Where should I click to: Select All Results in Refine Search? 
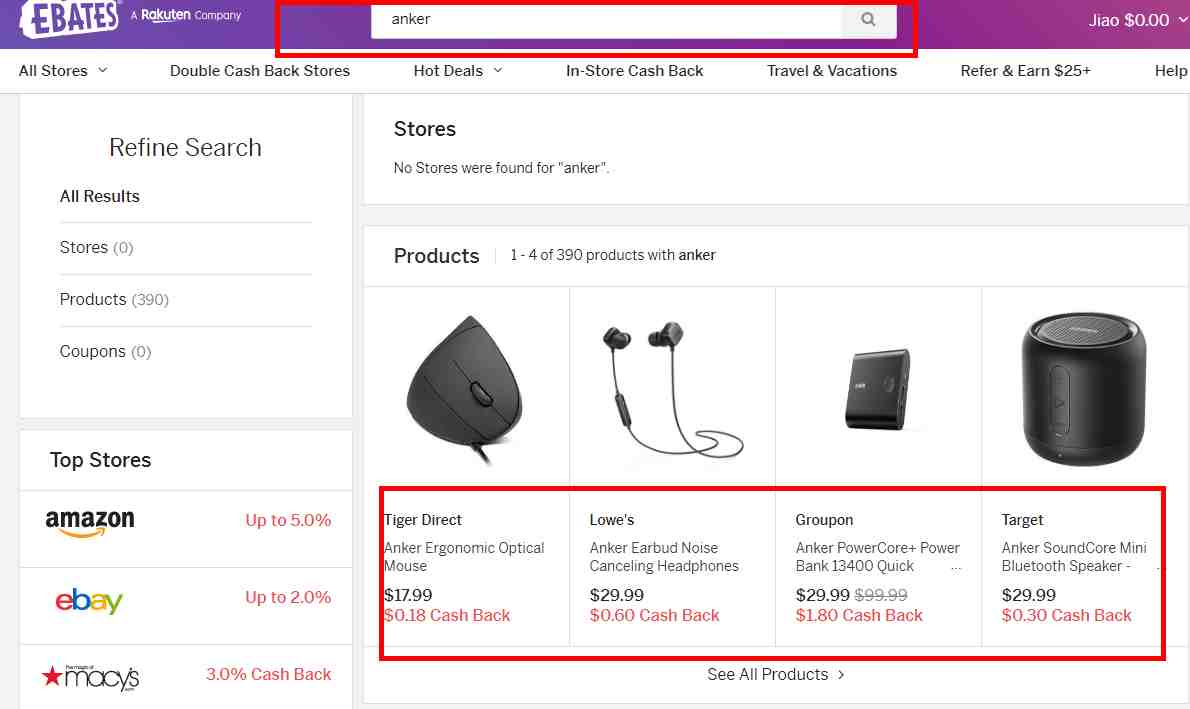coord(100,197)
